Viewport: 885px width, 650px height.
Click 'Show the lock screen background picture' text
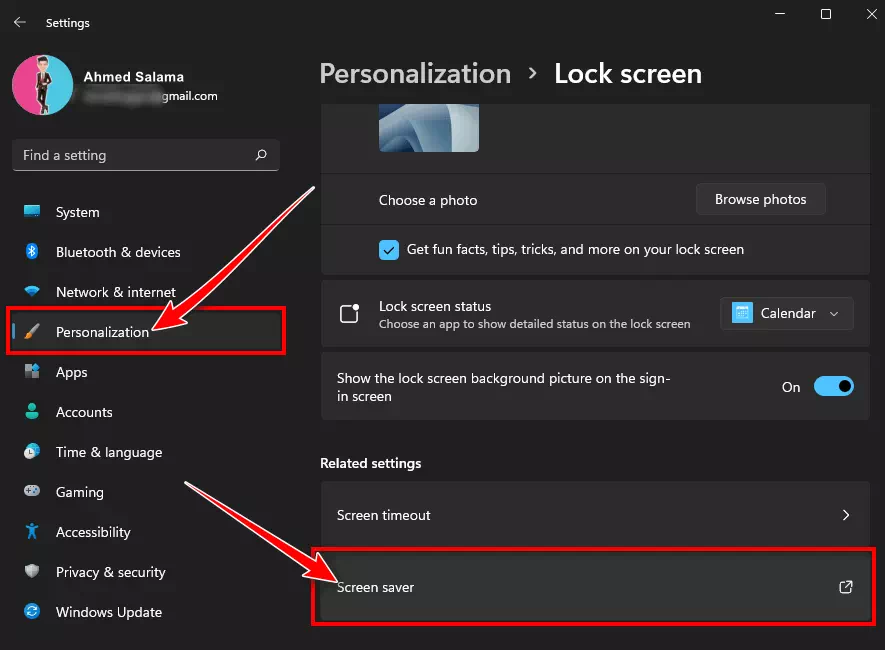tap(503, 387)
